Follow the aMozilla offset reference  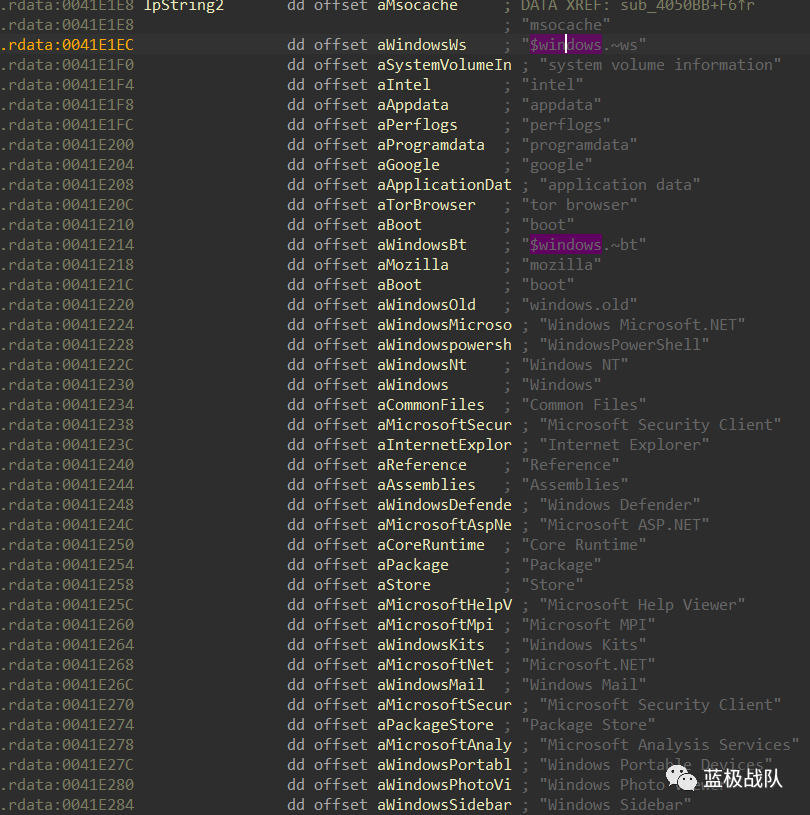point(413,265)
